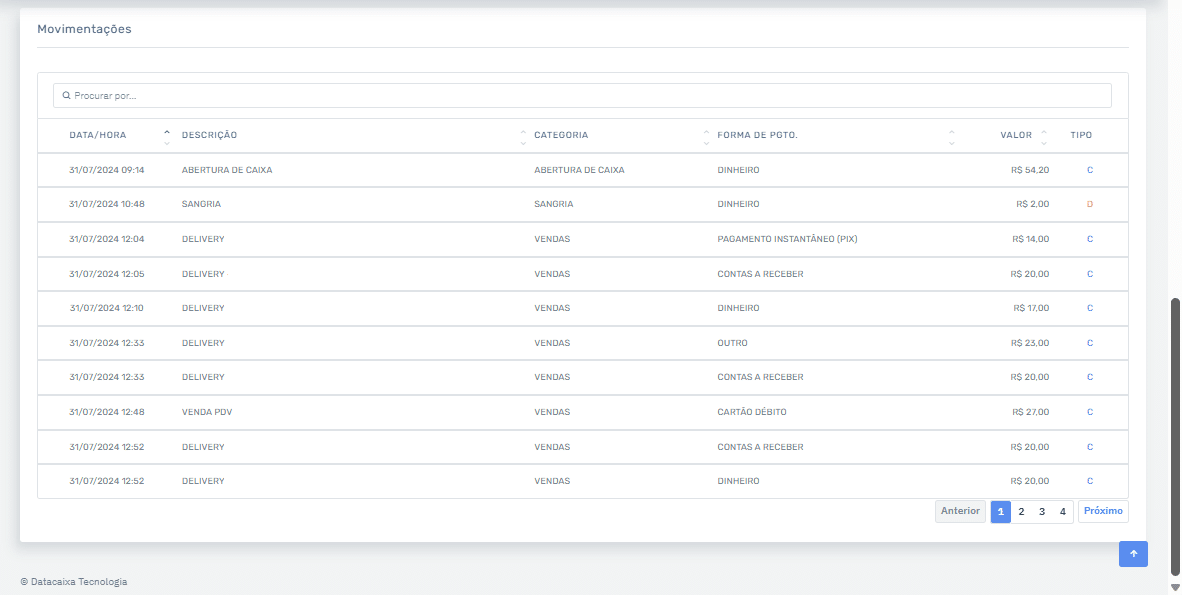Viewport: 1182px width, 595px height.
Task: Click the red D type in Sangria row
Action: (1090, 204)
